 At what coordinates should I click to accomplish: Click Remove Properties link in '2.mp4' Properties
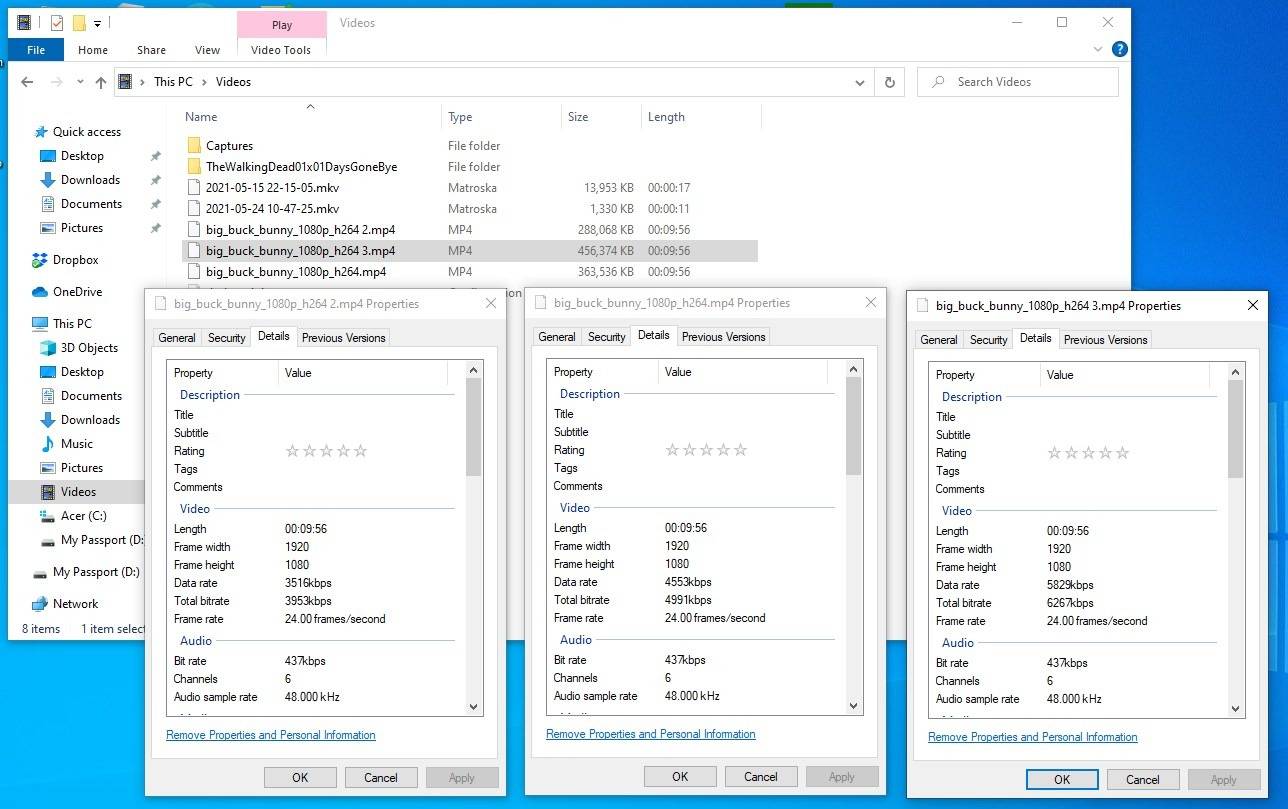(x=271, y=735)
